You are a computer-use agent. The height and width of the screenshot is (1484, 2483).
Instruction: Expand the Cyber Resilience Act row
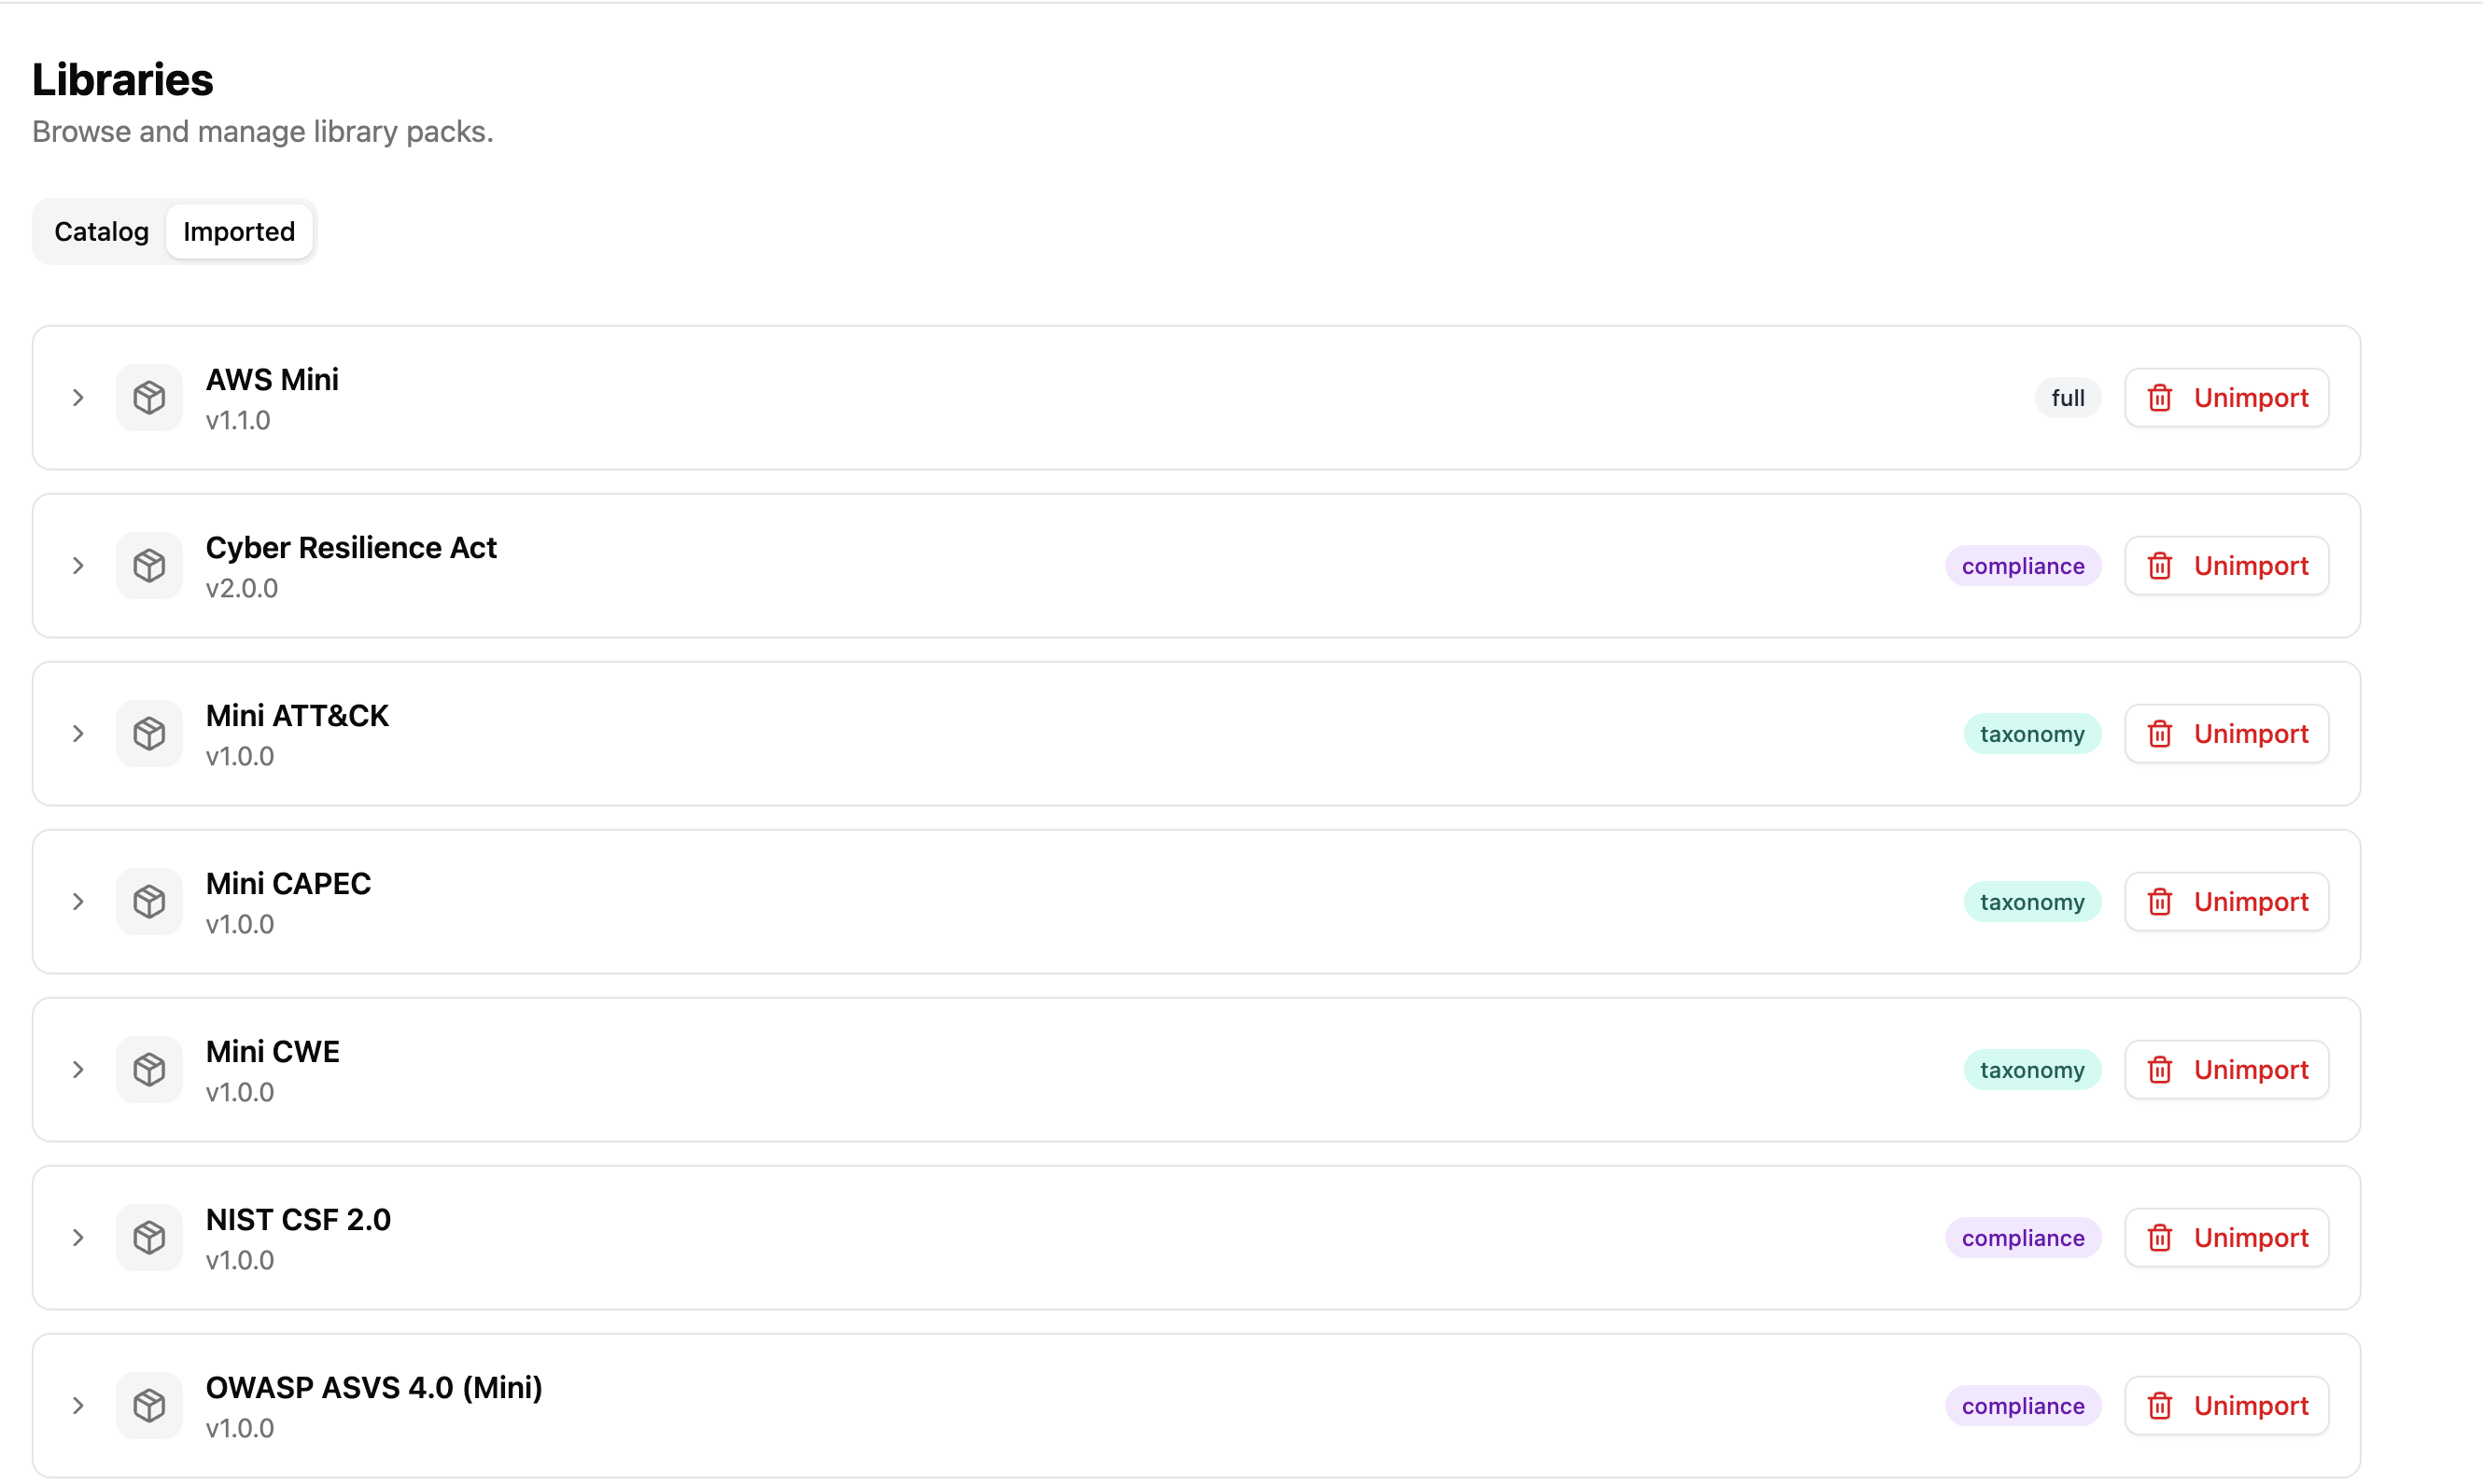(x=78, y=566)
